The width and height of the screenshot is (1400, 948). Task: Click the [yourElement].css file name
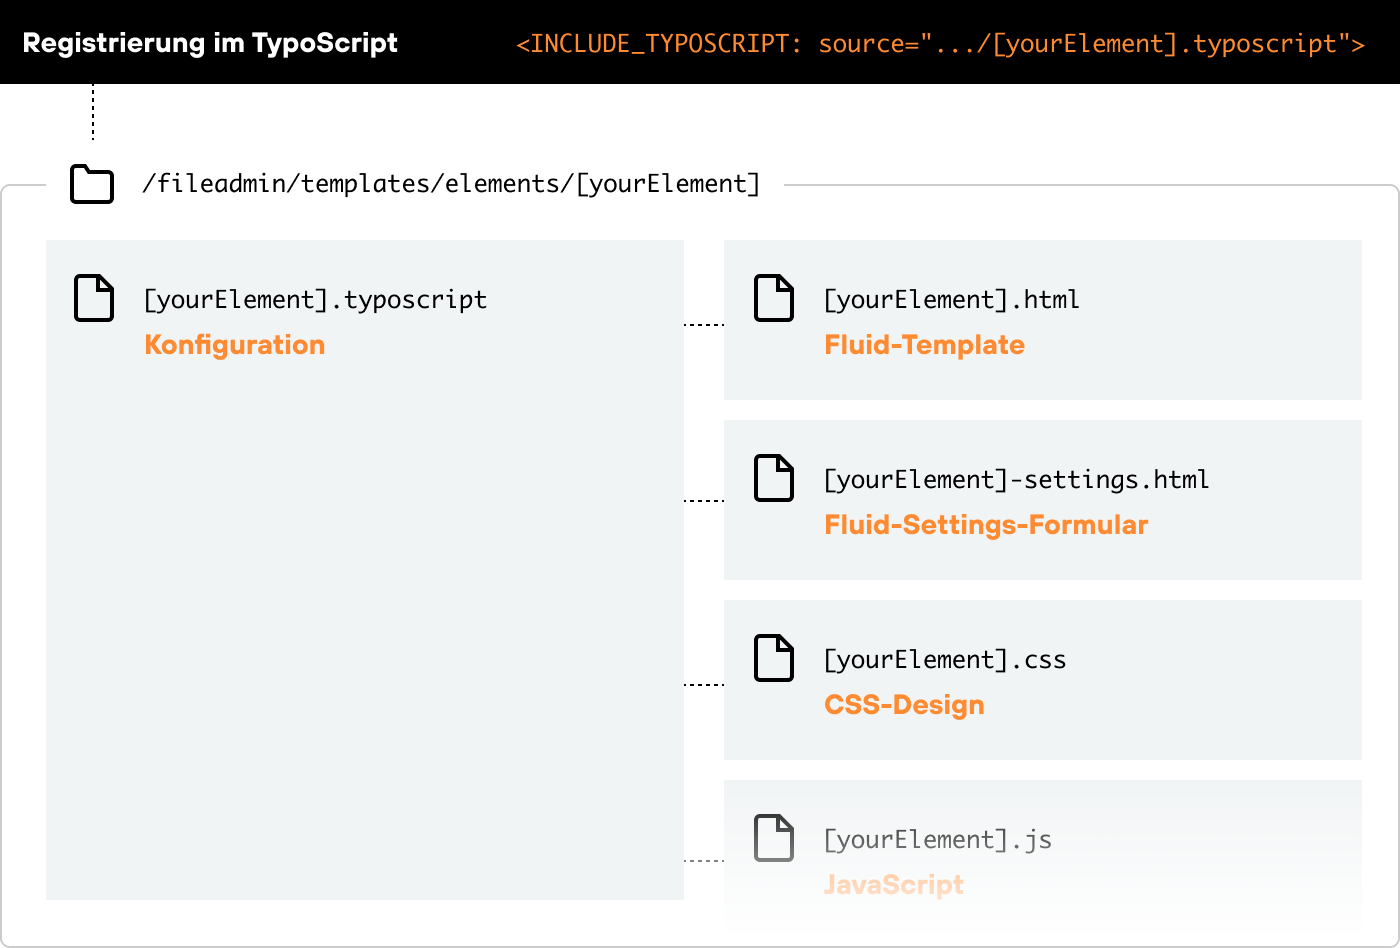(944, 660)
